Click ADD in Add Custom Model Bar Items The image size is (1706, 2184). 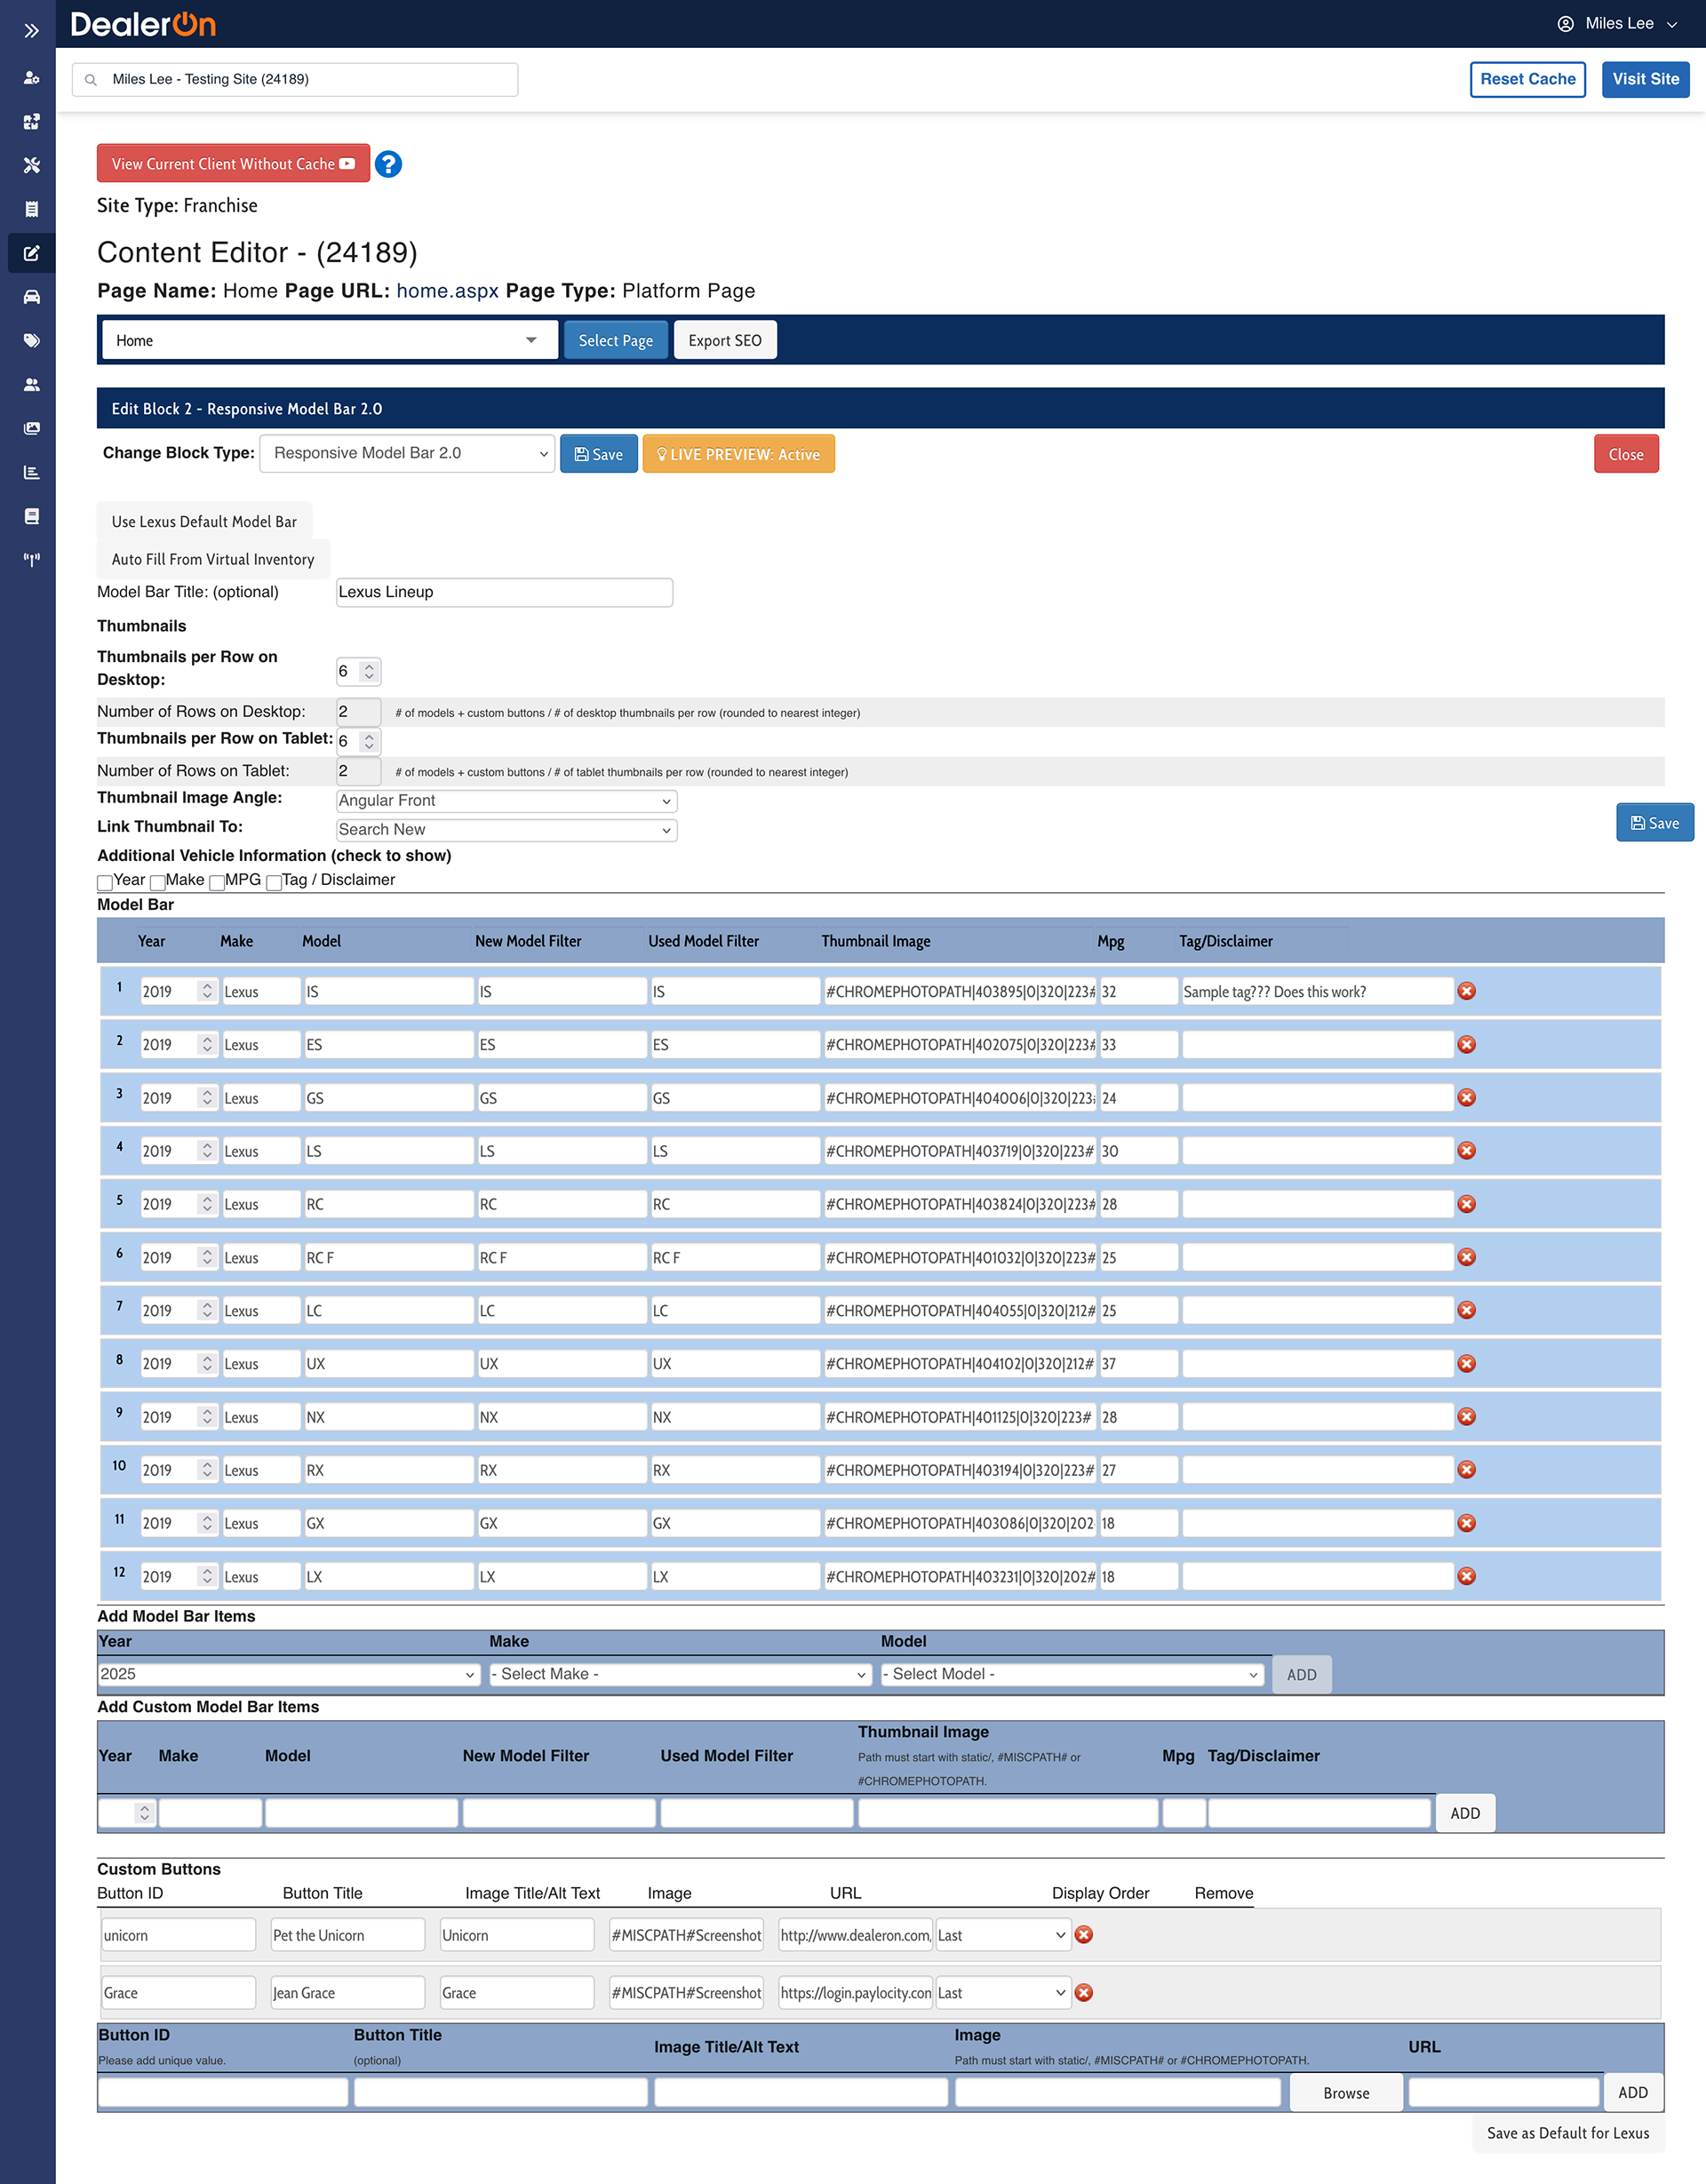point(1465,1813)
